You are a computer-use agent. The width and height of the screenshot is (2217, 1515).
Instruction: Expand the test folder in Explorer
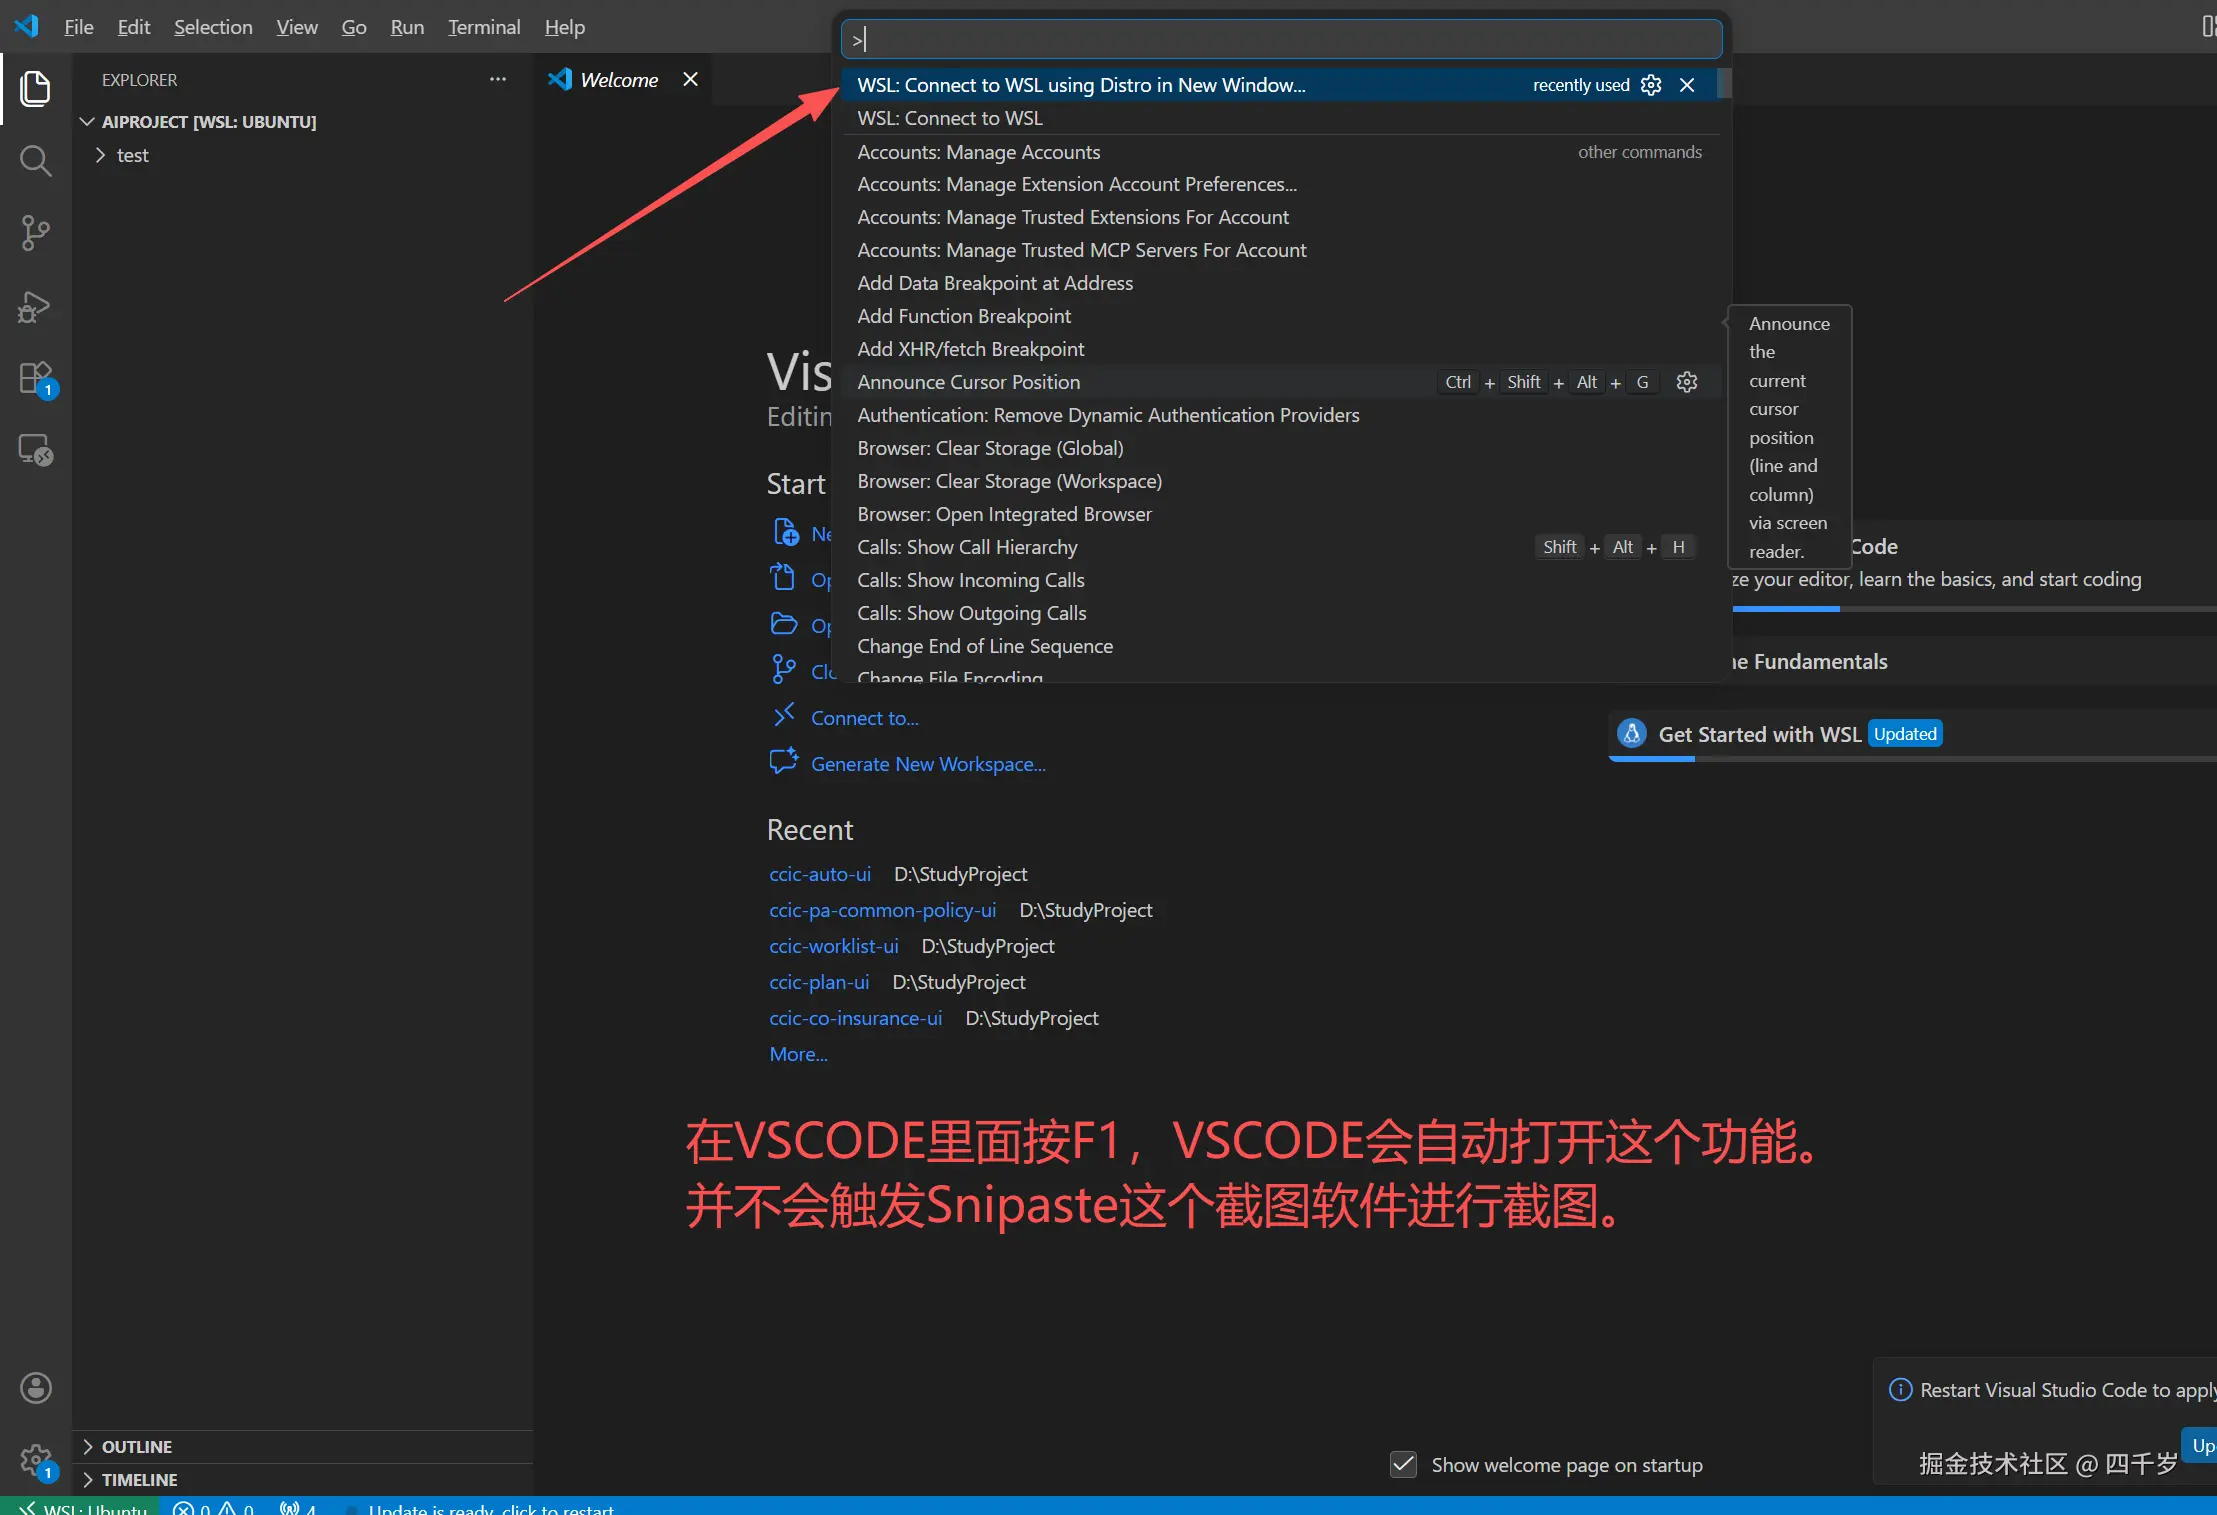100,155
